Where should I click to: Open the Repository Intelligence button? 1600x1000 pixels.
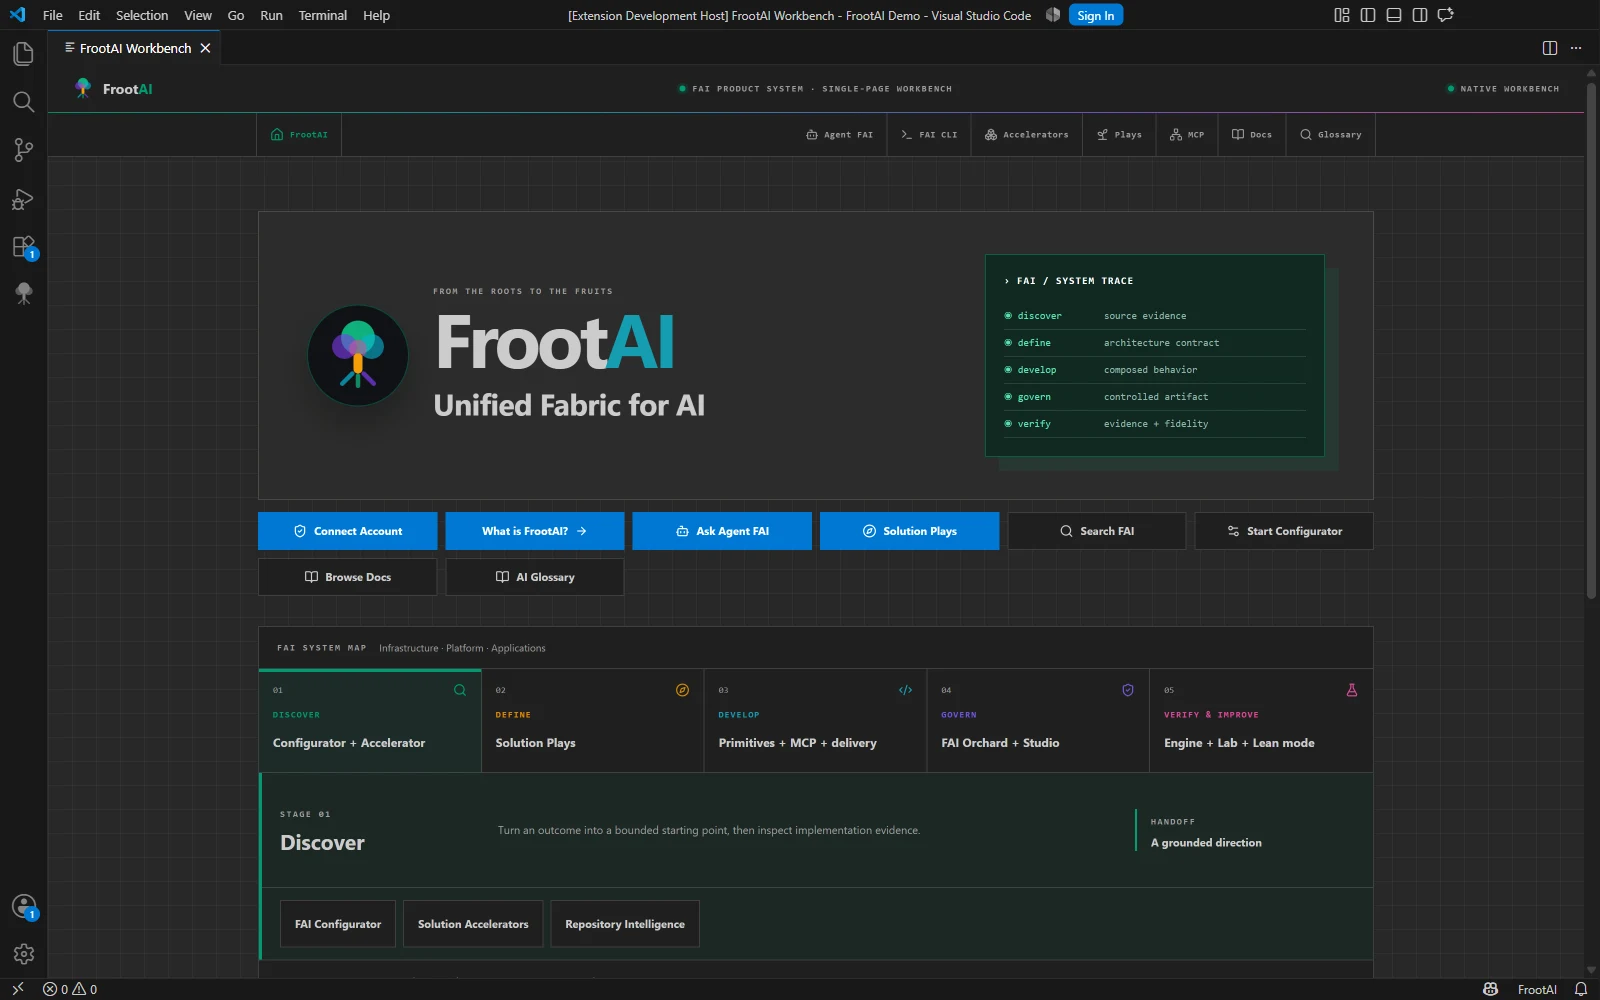625,924
